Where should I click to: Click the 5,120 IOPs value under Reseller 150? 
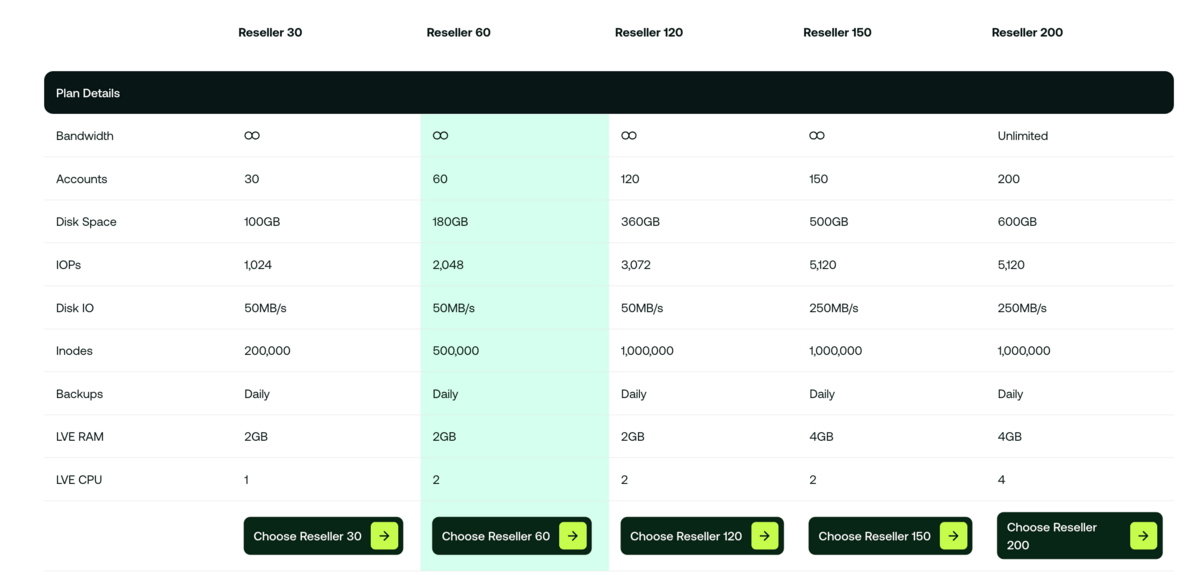(x=825, y=265)
